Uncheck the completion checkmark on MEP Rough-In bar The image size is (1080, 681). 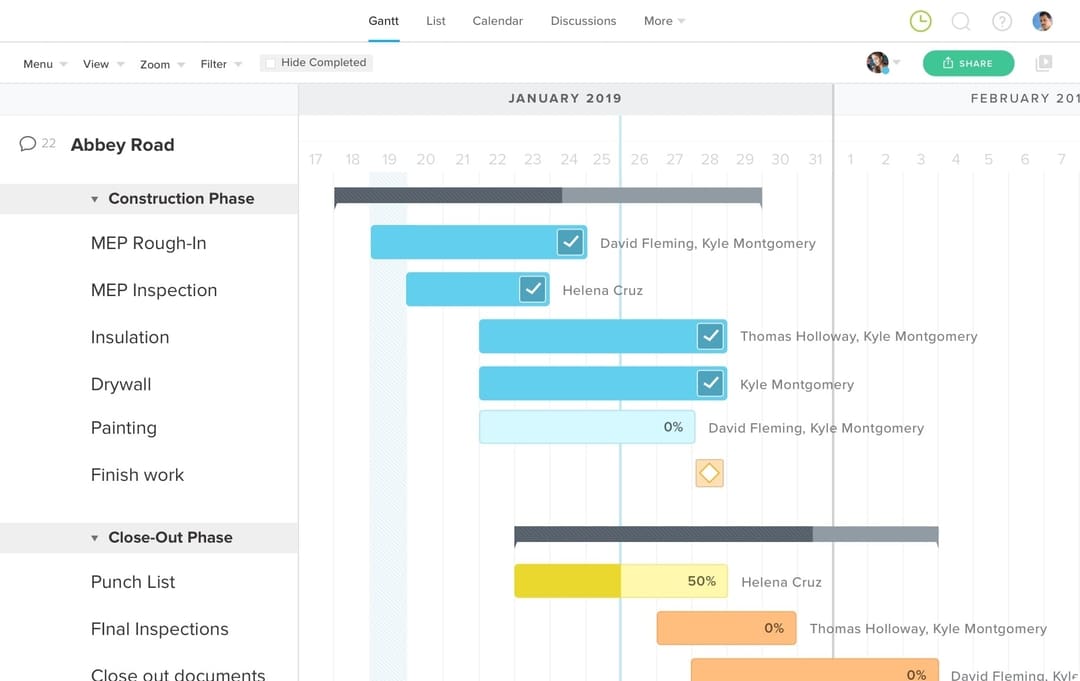[x=570, y=241]
